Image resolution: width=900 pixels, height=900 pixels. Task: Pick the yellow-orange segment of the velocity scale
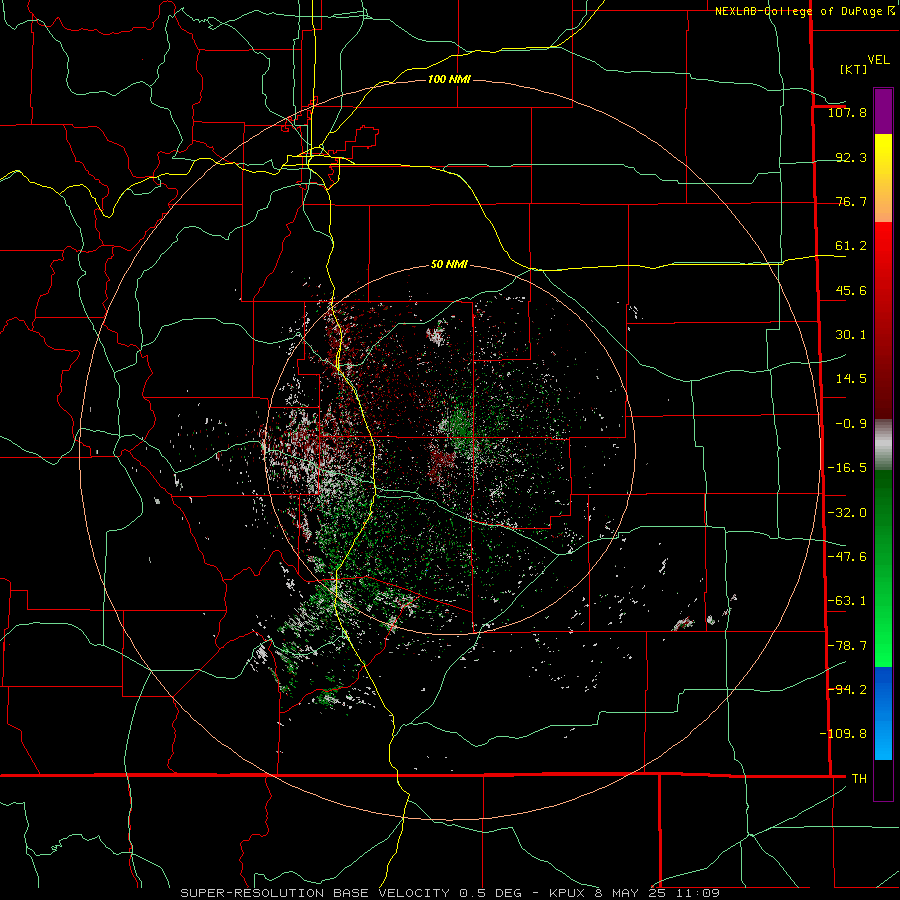click(x=883, y=178)
